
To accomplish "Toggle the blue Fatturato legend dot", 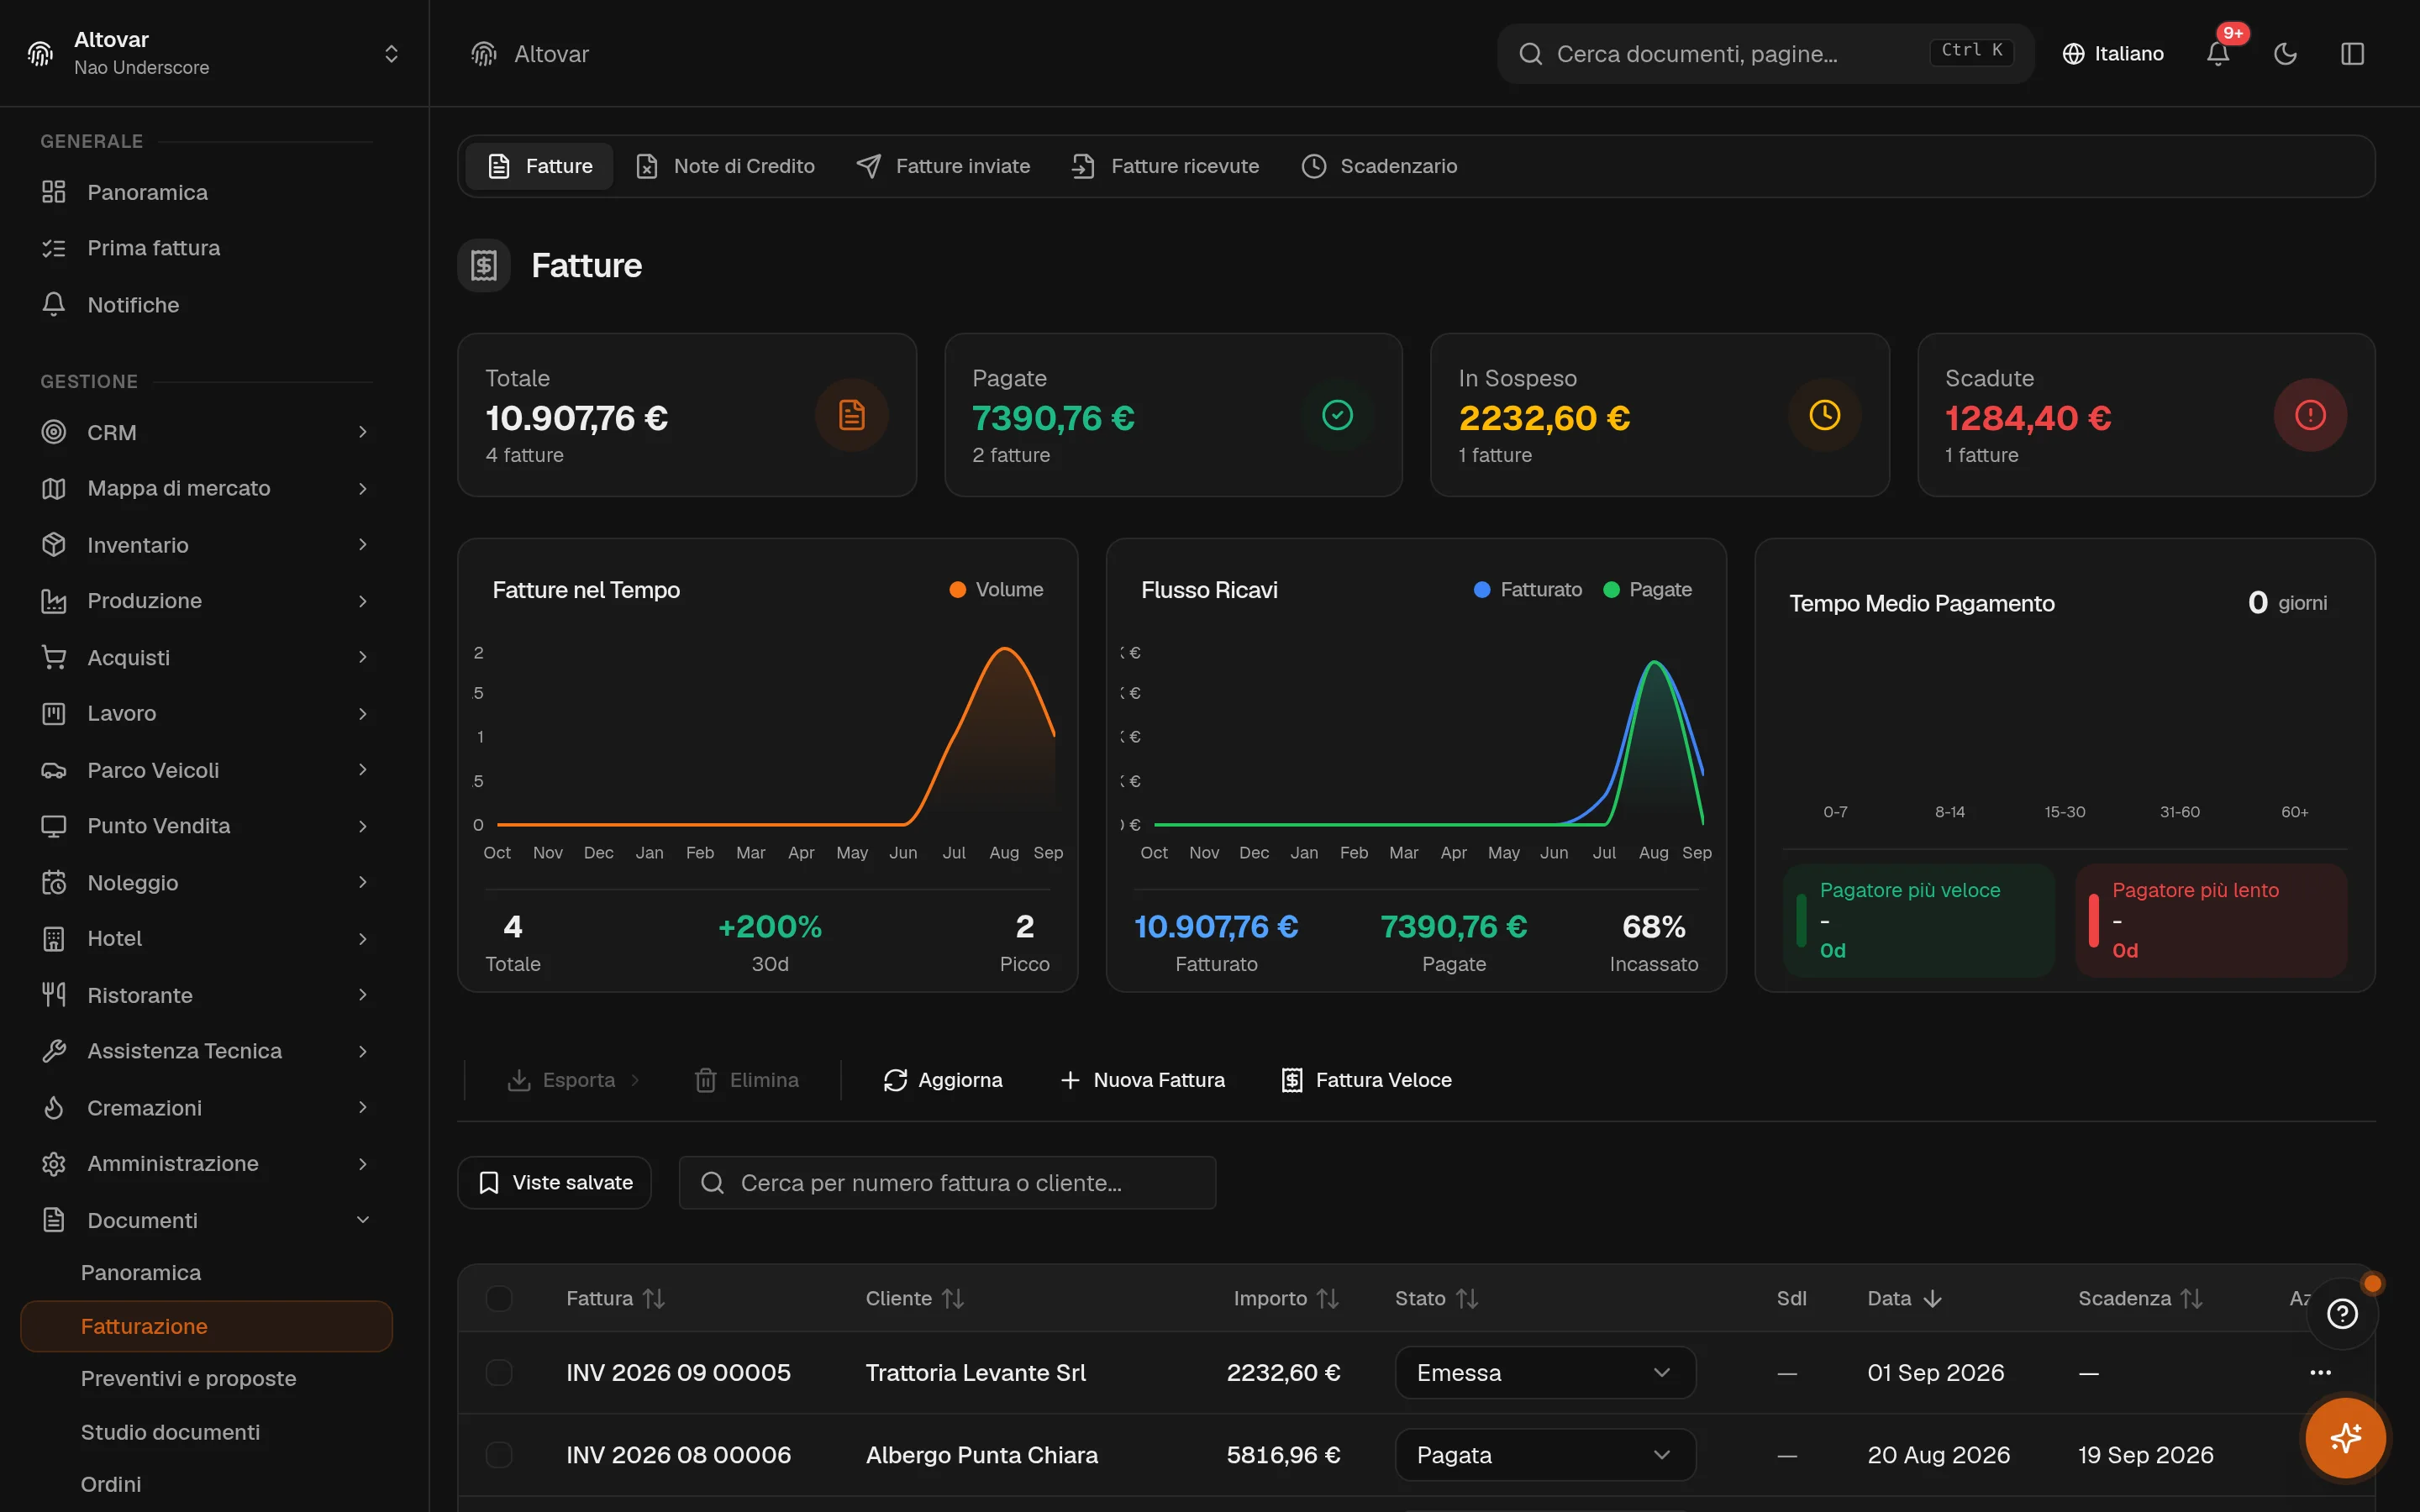I will tap(1482, 590).
